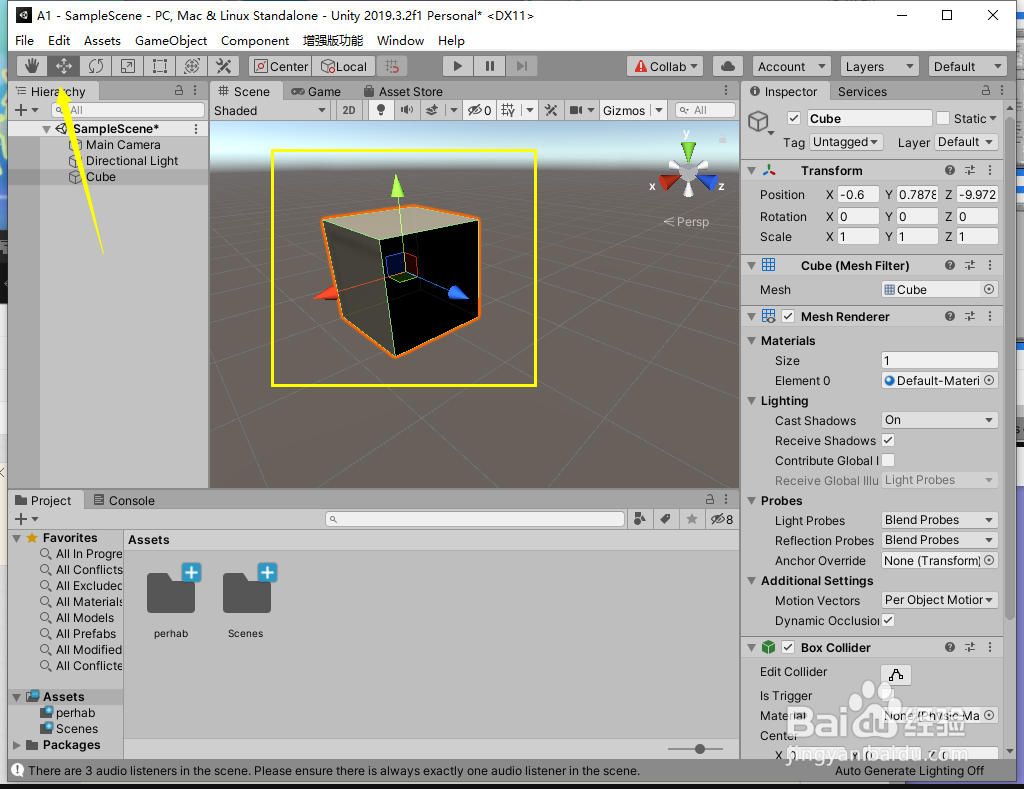
Task: Switch to the Asset Store tab
Action: coord(404,91)
